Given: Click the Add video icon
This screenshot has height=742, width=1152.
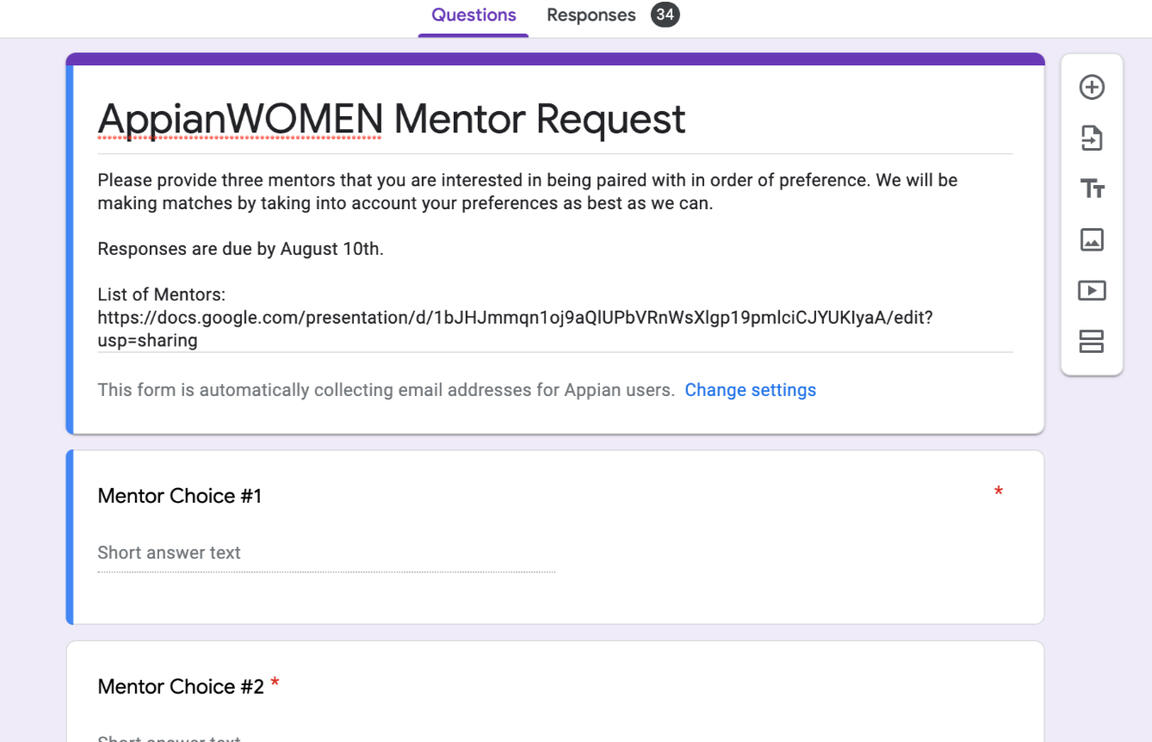Looking at the screenshot, I should click(x=1091, y=291).
